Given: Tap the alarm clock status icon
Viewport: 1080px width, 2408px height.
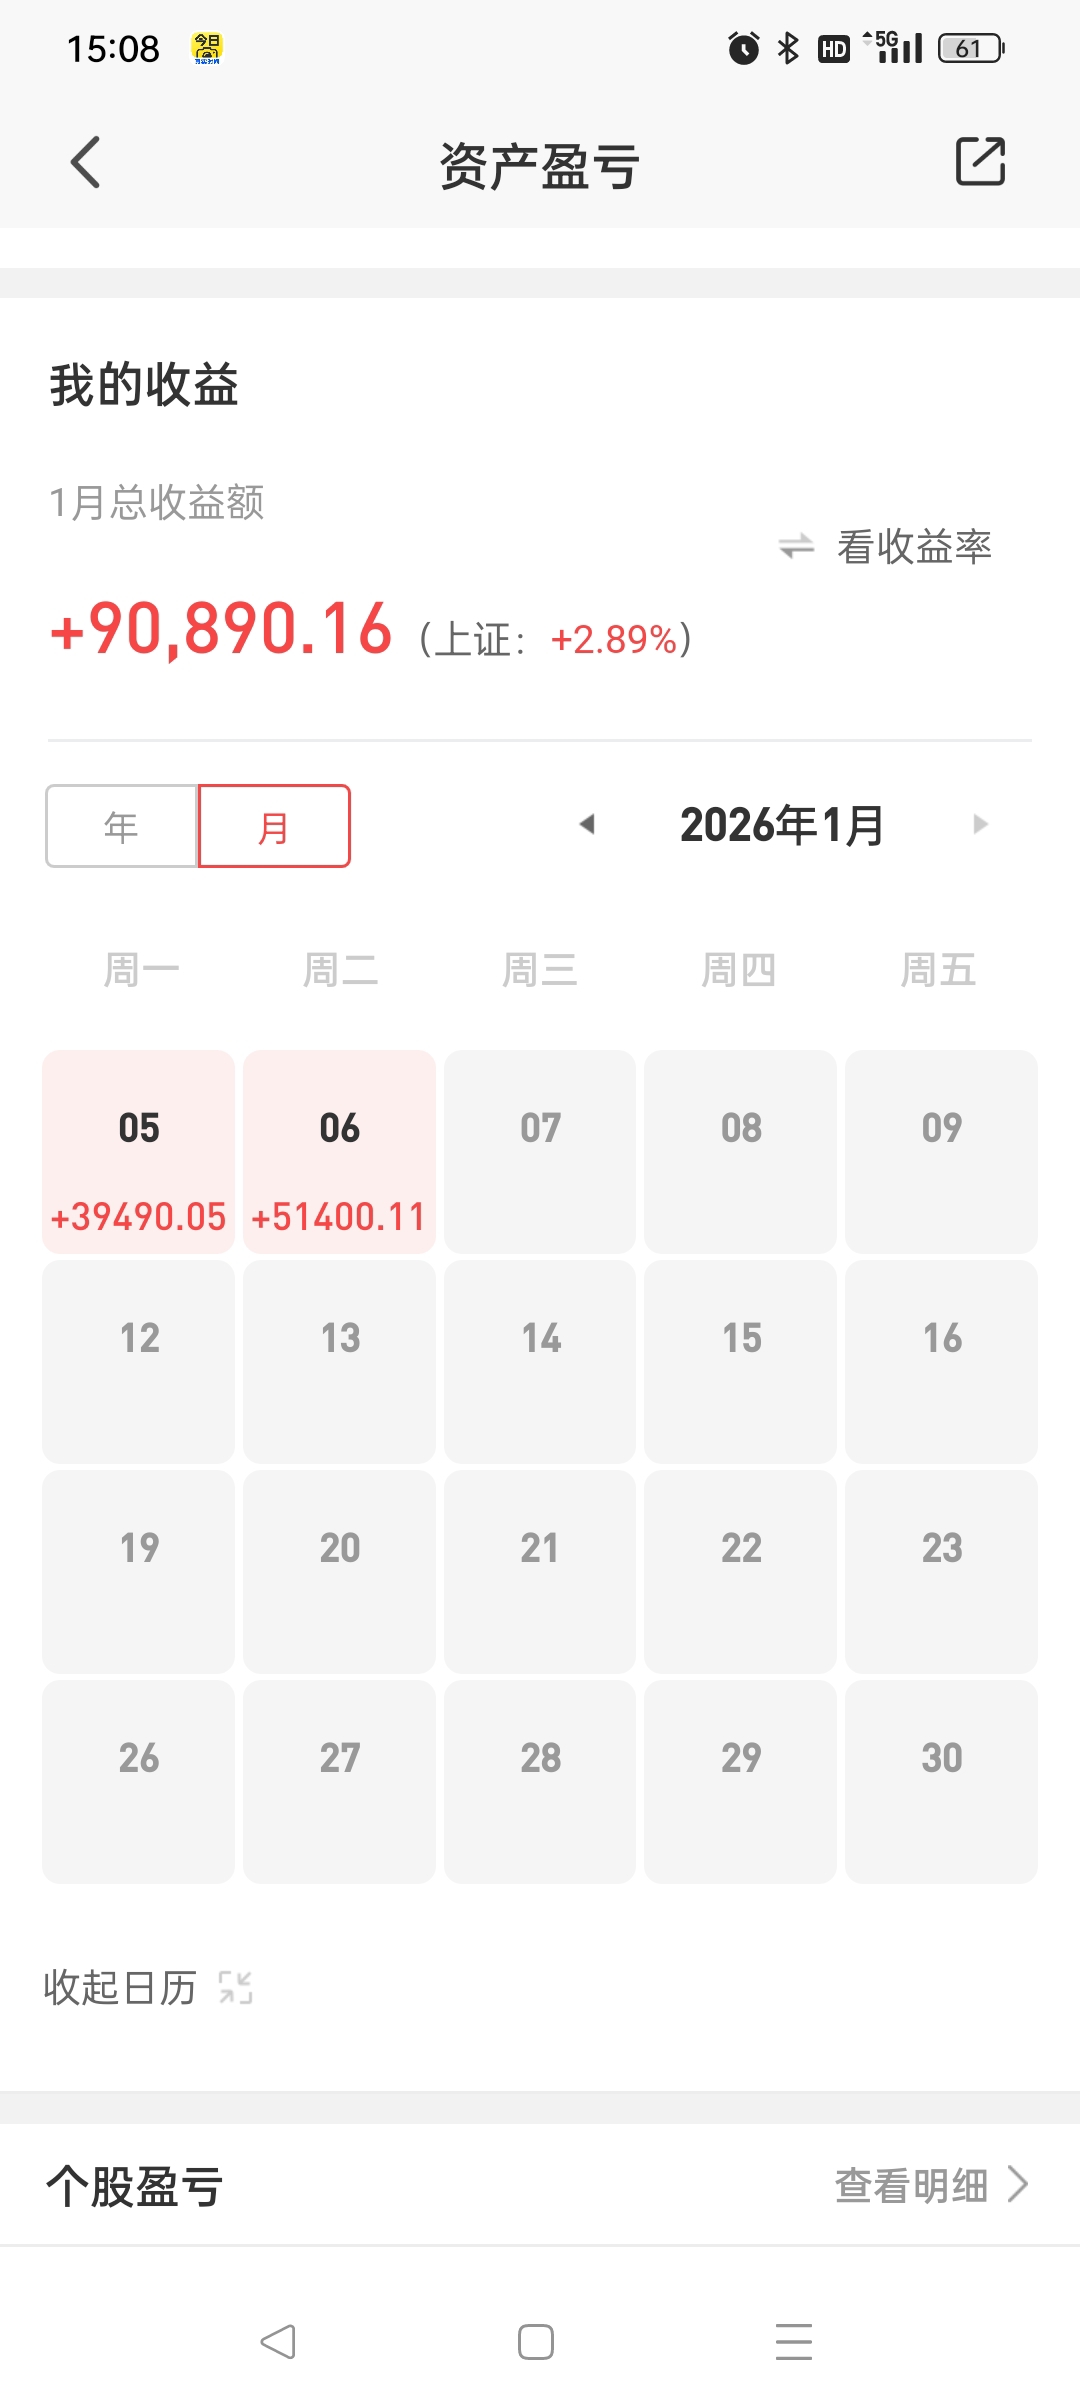Looking at the screenshot, I should point(743,48).
